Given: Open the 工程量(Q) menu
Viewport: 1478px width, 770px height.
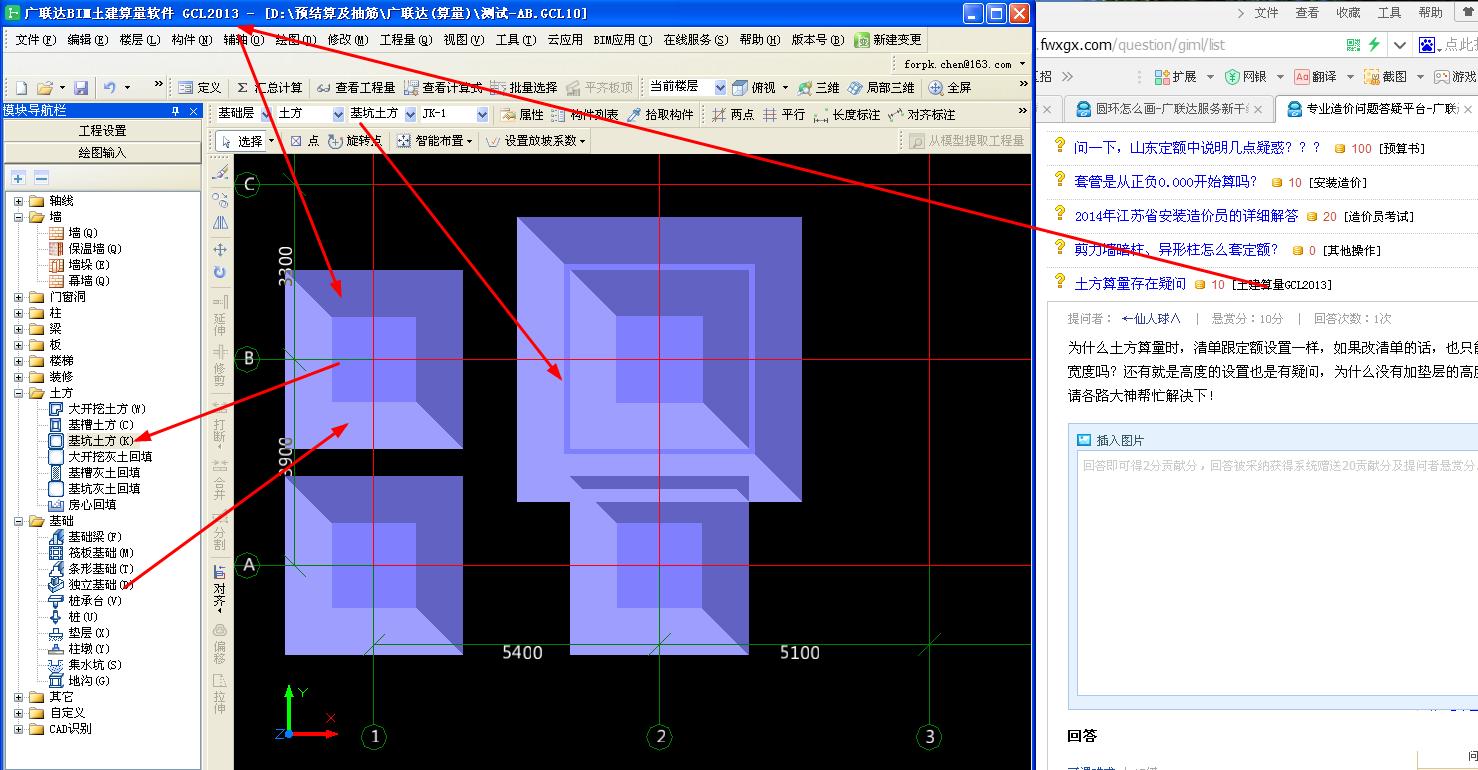Looking at the screenshot, I should coord(406,40).
